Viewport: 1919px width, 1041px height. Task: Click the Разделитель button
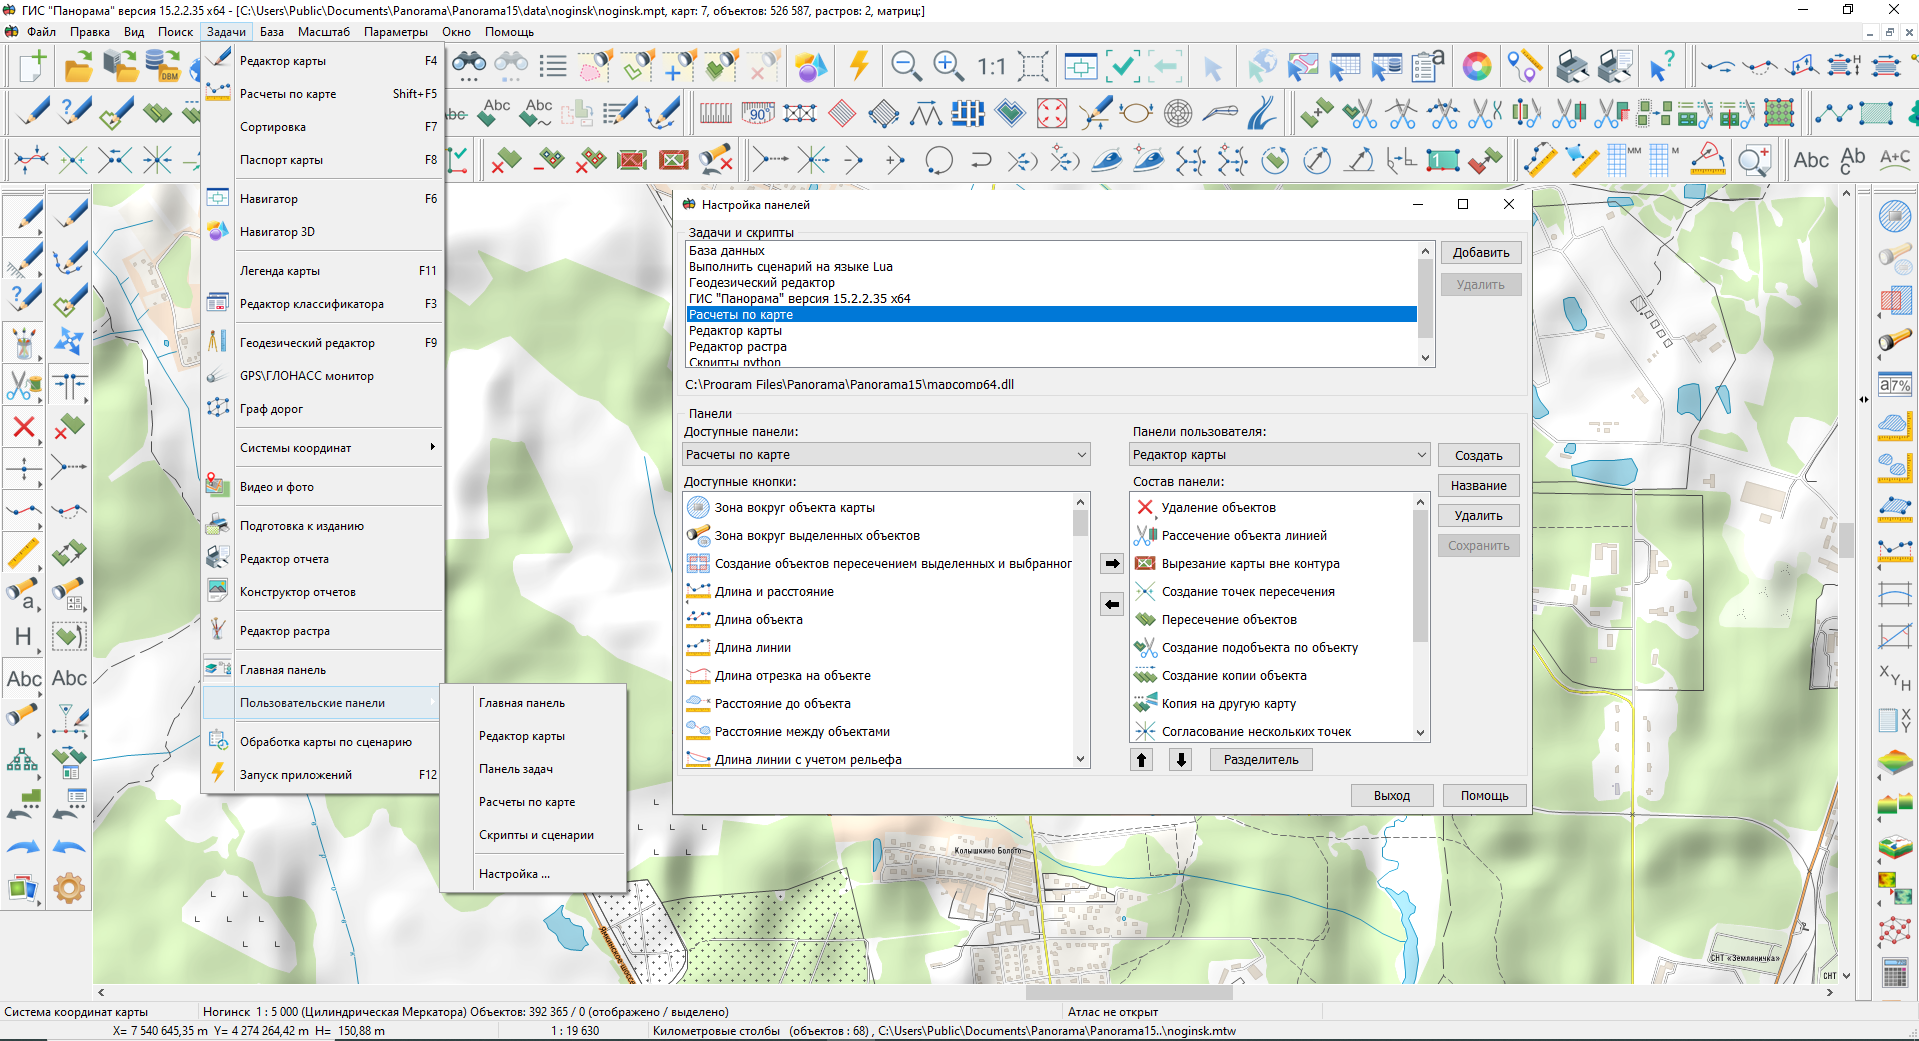[1260, 760]
